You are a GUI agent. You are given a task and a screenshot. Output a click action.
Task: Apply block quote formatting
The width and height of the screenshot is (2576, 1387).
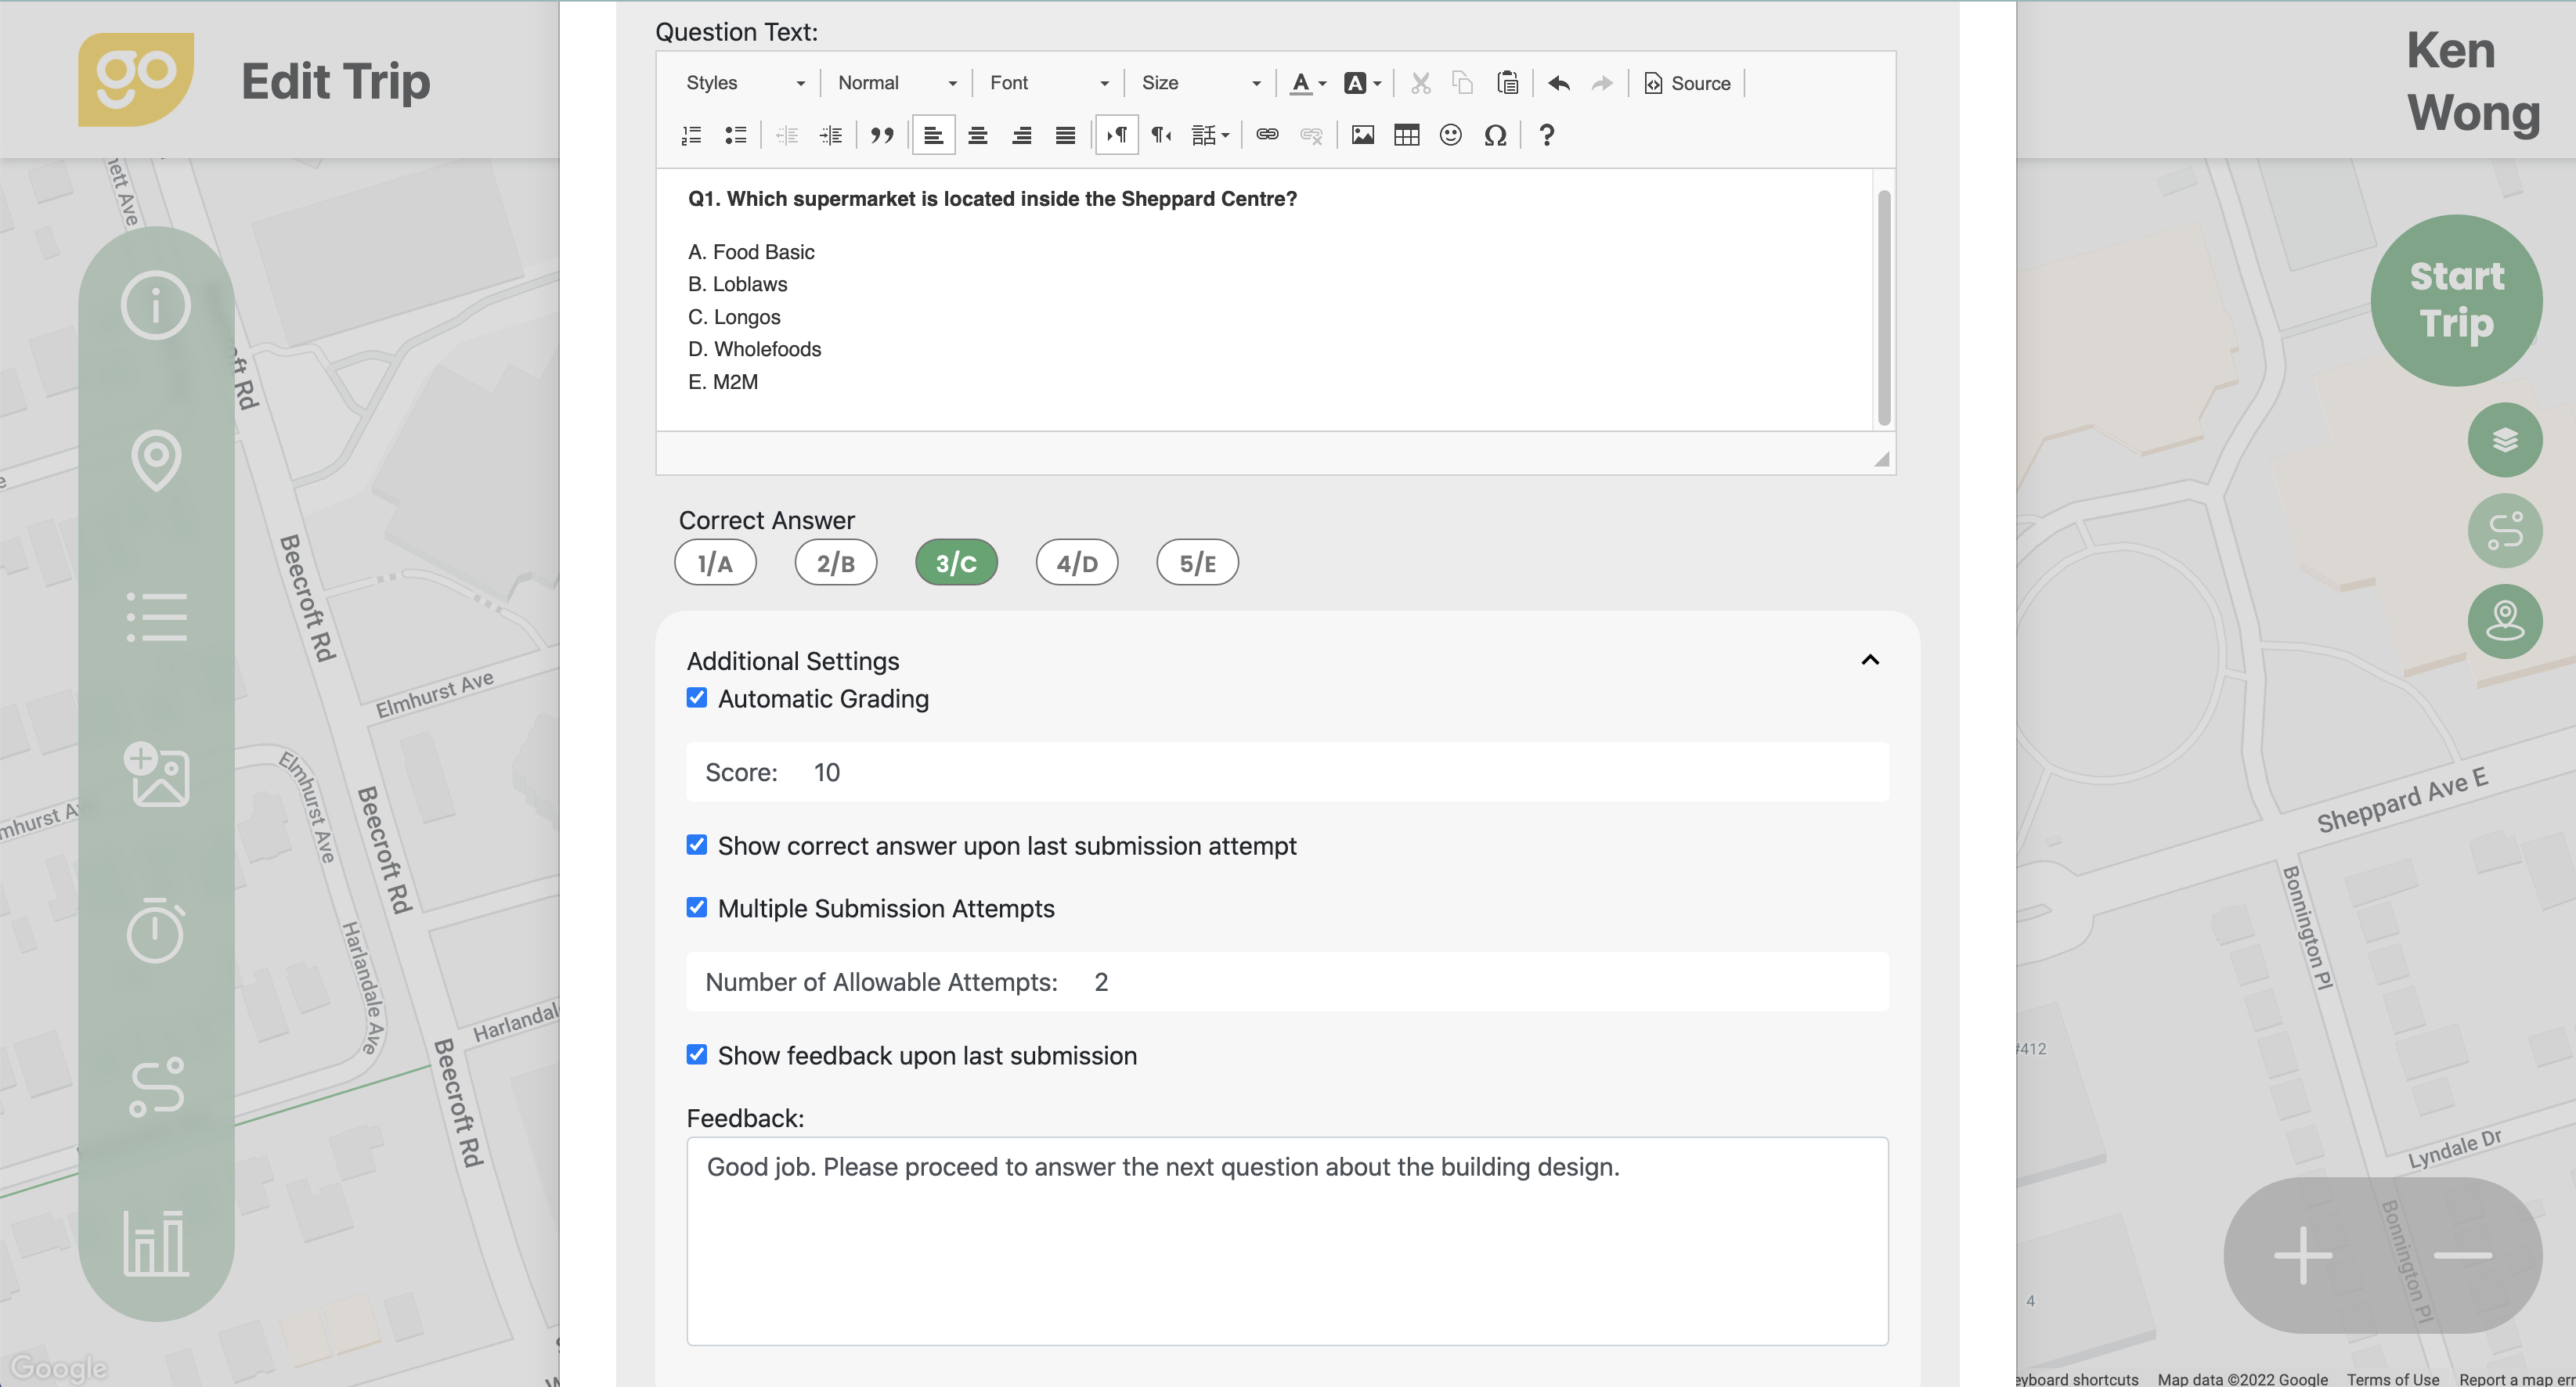coord(882,135)
